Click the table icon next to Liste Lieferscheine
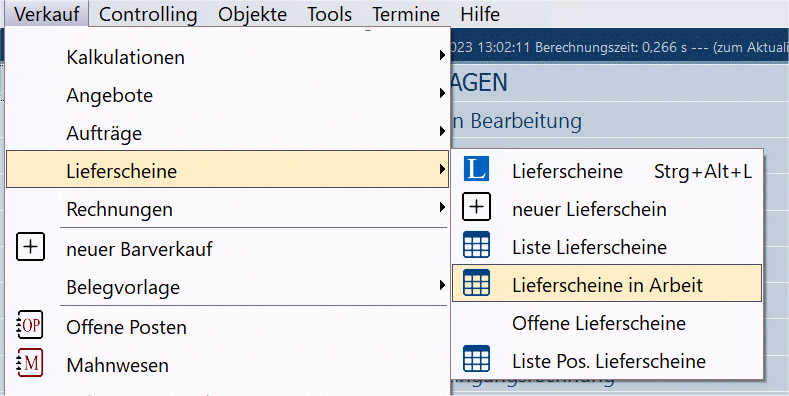 [x=476, y=245]
